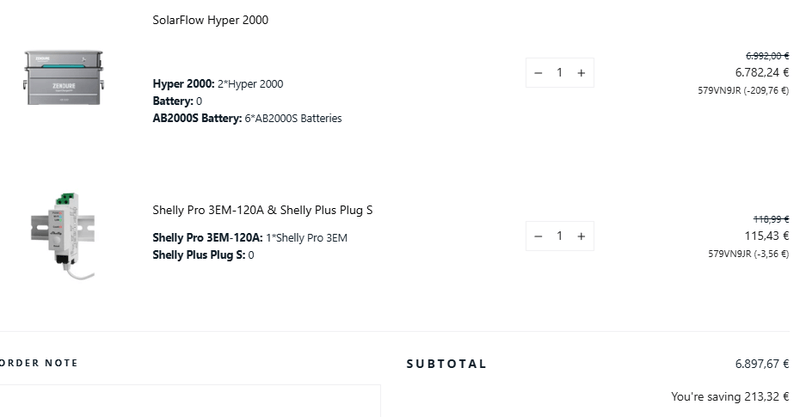Open the SolarFlow Hyper 2000 title link
800x417 pixels.
pos(210,20)
